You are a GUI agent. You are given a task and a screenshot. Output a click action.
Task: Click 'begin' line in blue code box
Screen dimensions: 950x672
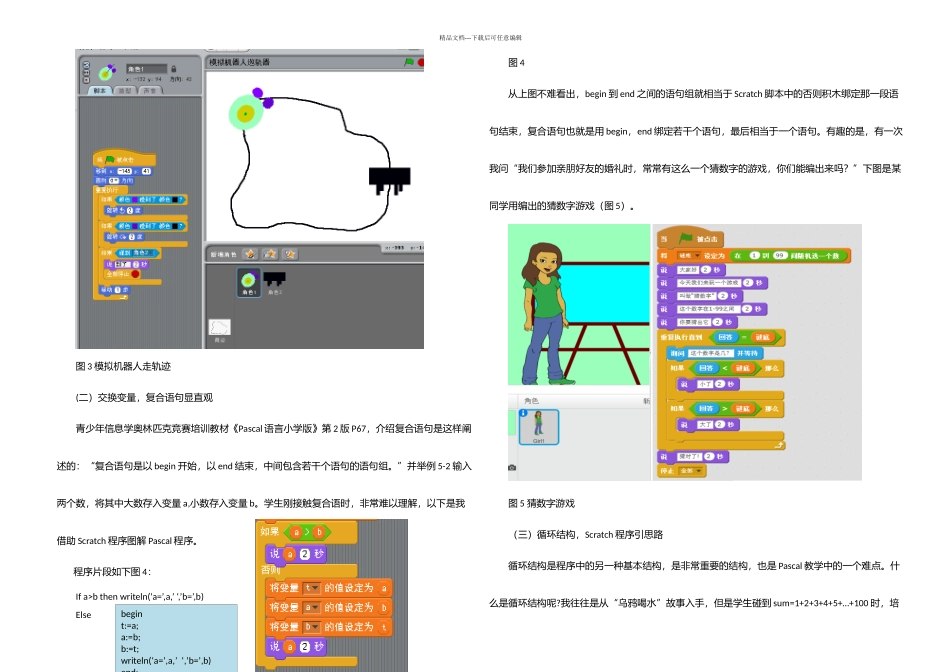tap(131, 614)
